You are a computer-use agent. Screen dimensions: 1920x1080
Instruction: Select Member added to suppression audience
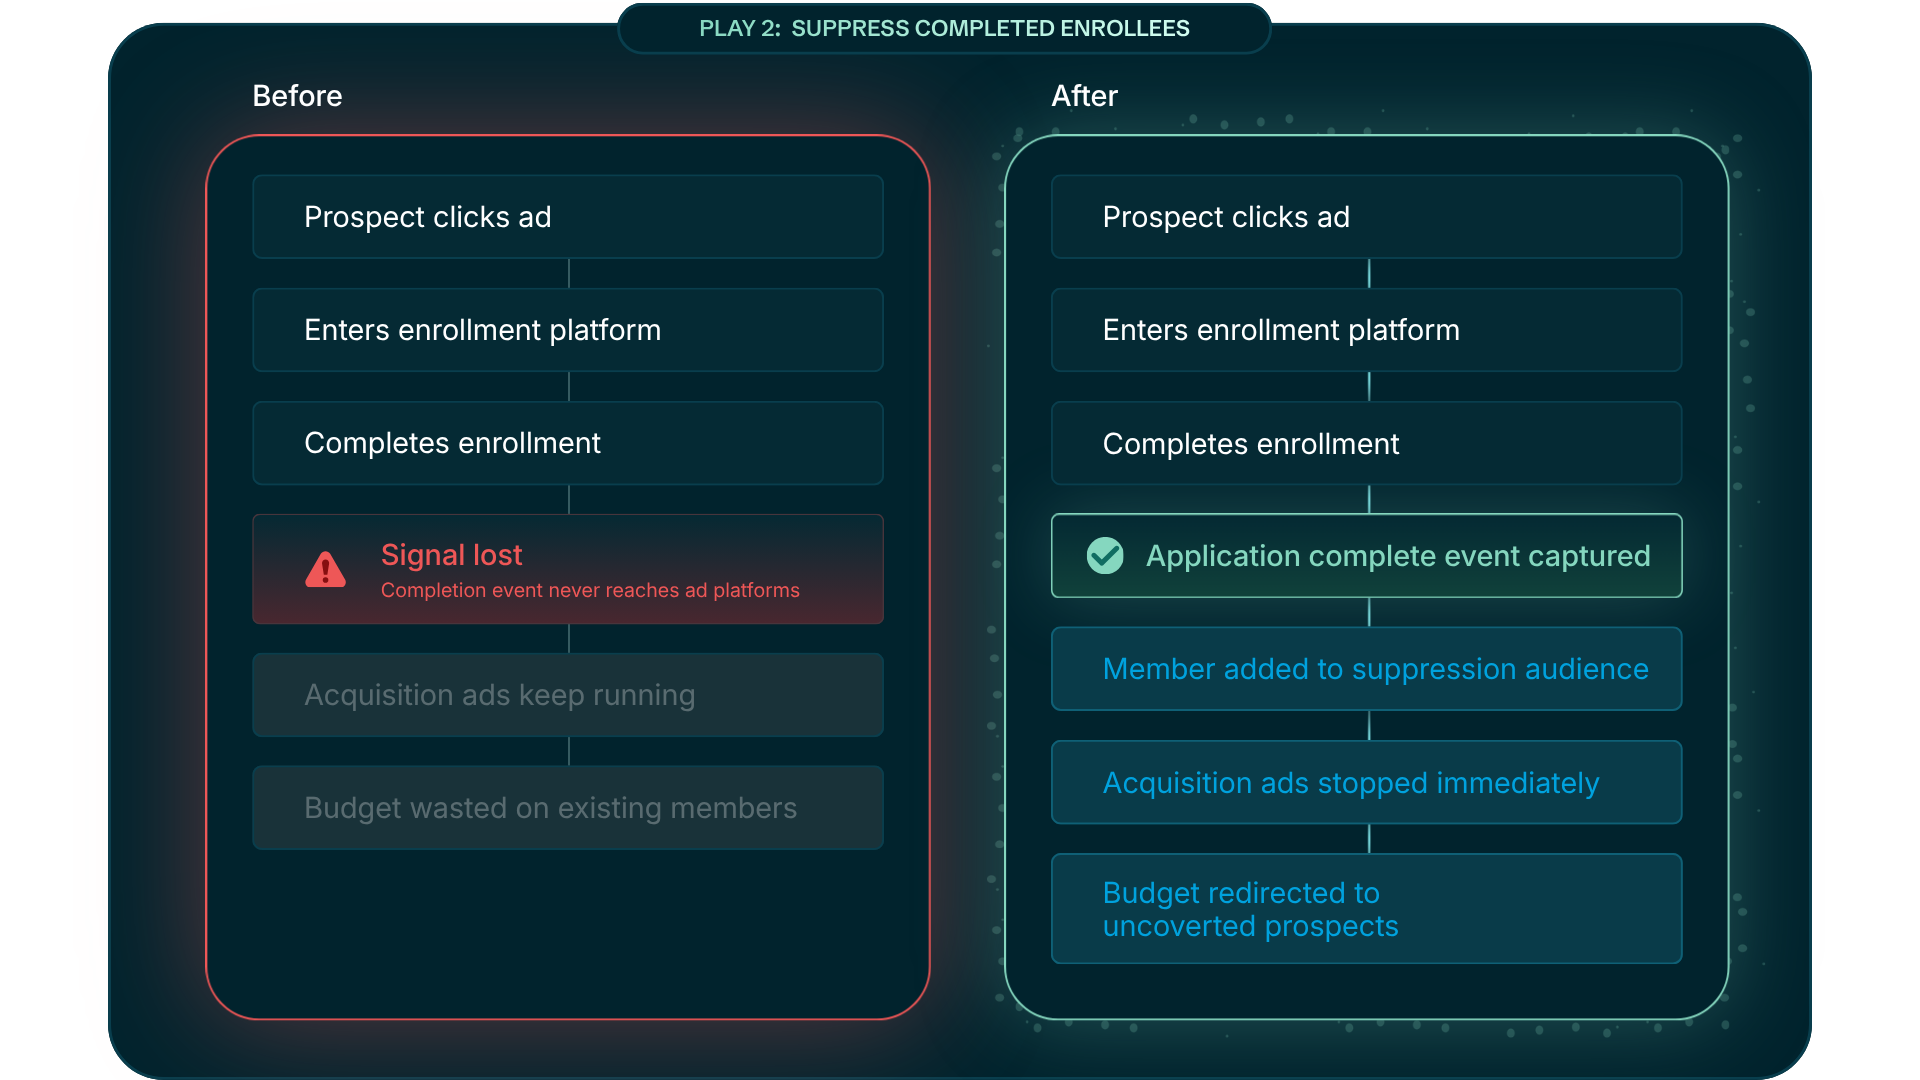point(1366,669)
